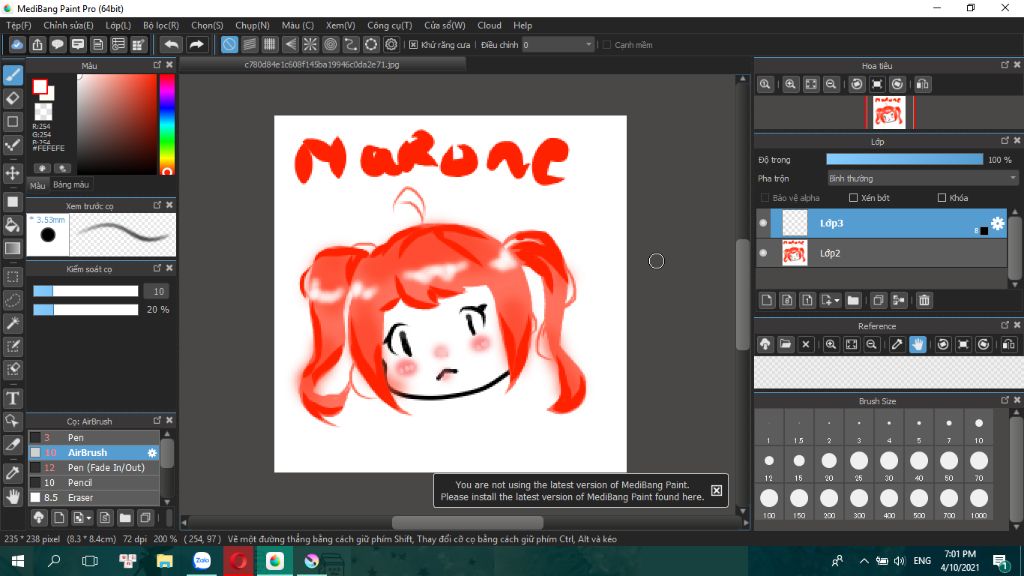Click the horizontal canvas scrollbar
Viewport: 1024px width, 576px height.
point(468,522)
